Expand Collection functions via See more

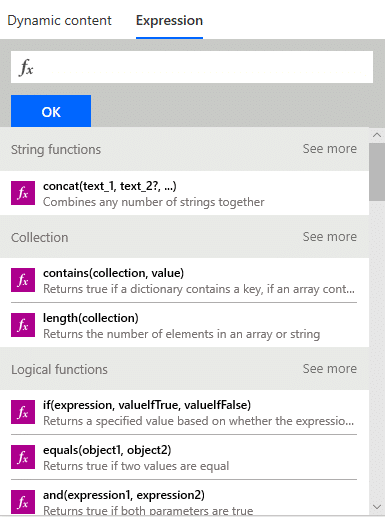coord(330,237)
